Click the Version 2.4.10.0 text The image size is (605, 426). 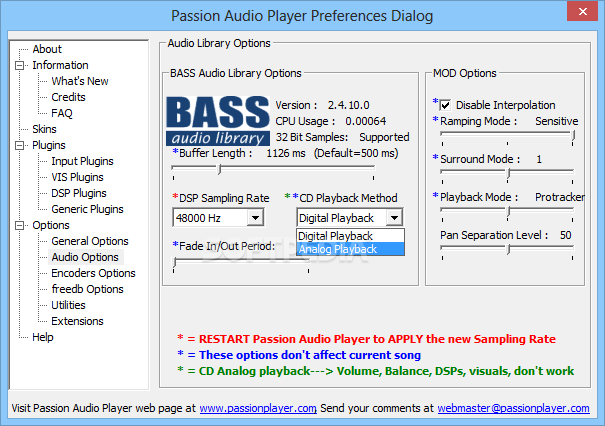pyautogui.click(x=322, y=105)
